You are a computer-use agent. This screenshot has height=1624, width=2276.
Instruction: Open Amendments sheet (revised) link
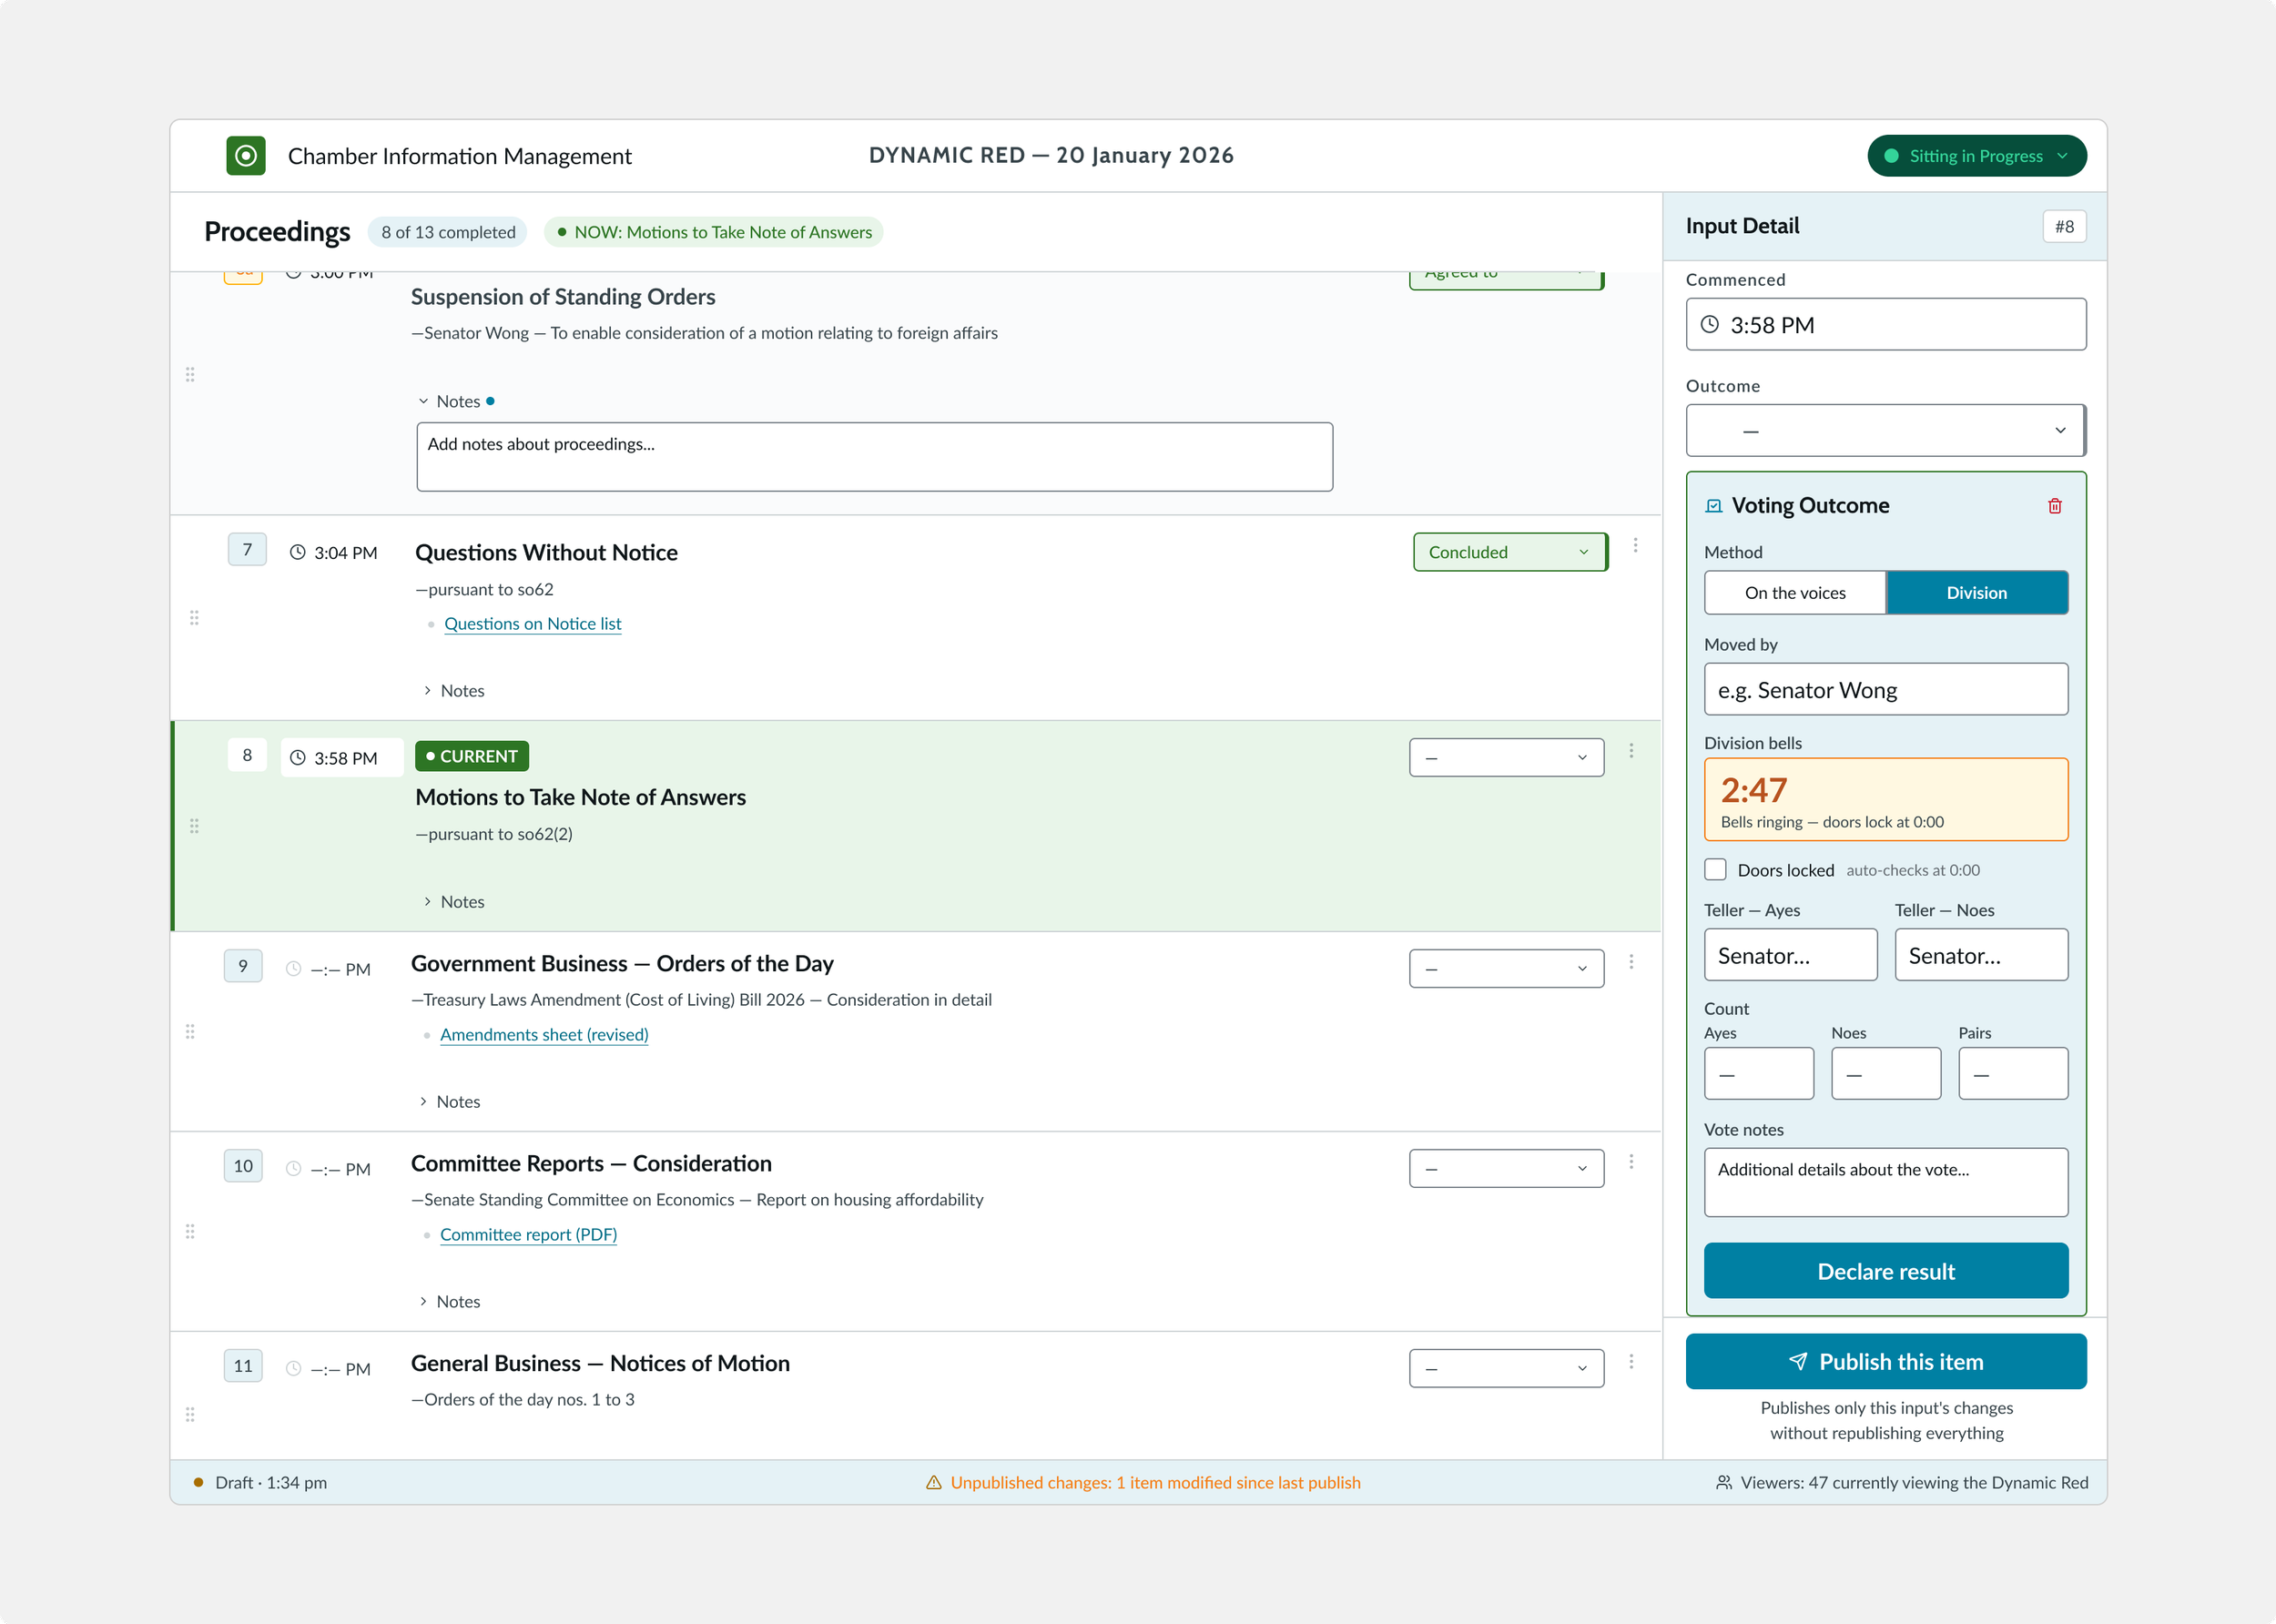click(x=544, y=1034)
